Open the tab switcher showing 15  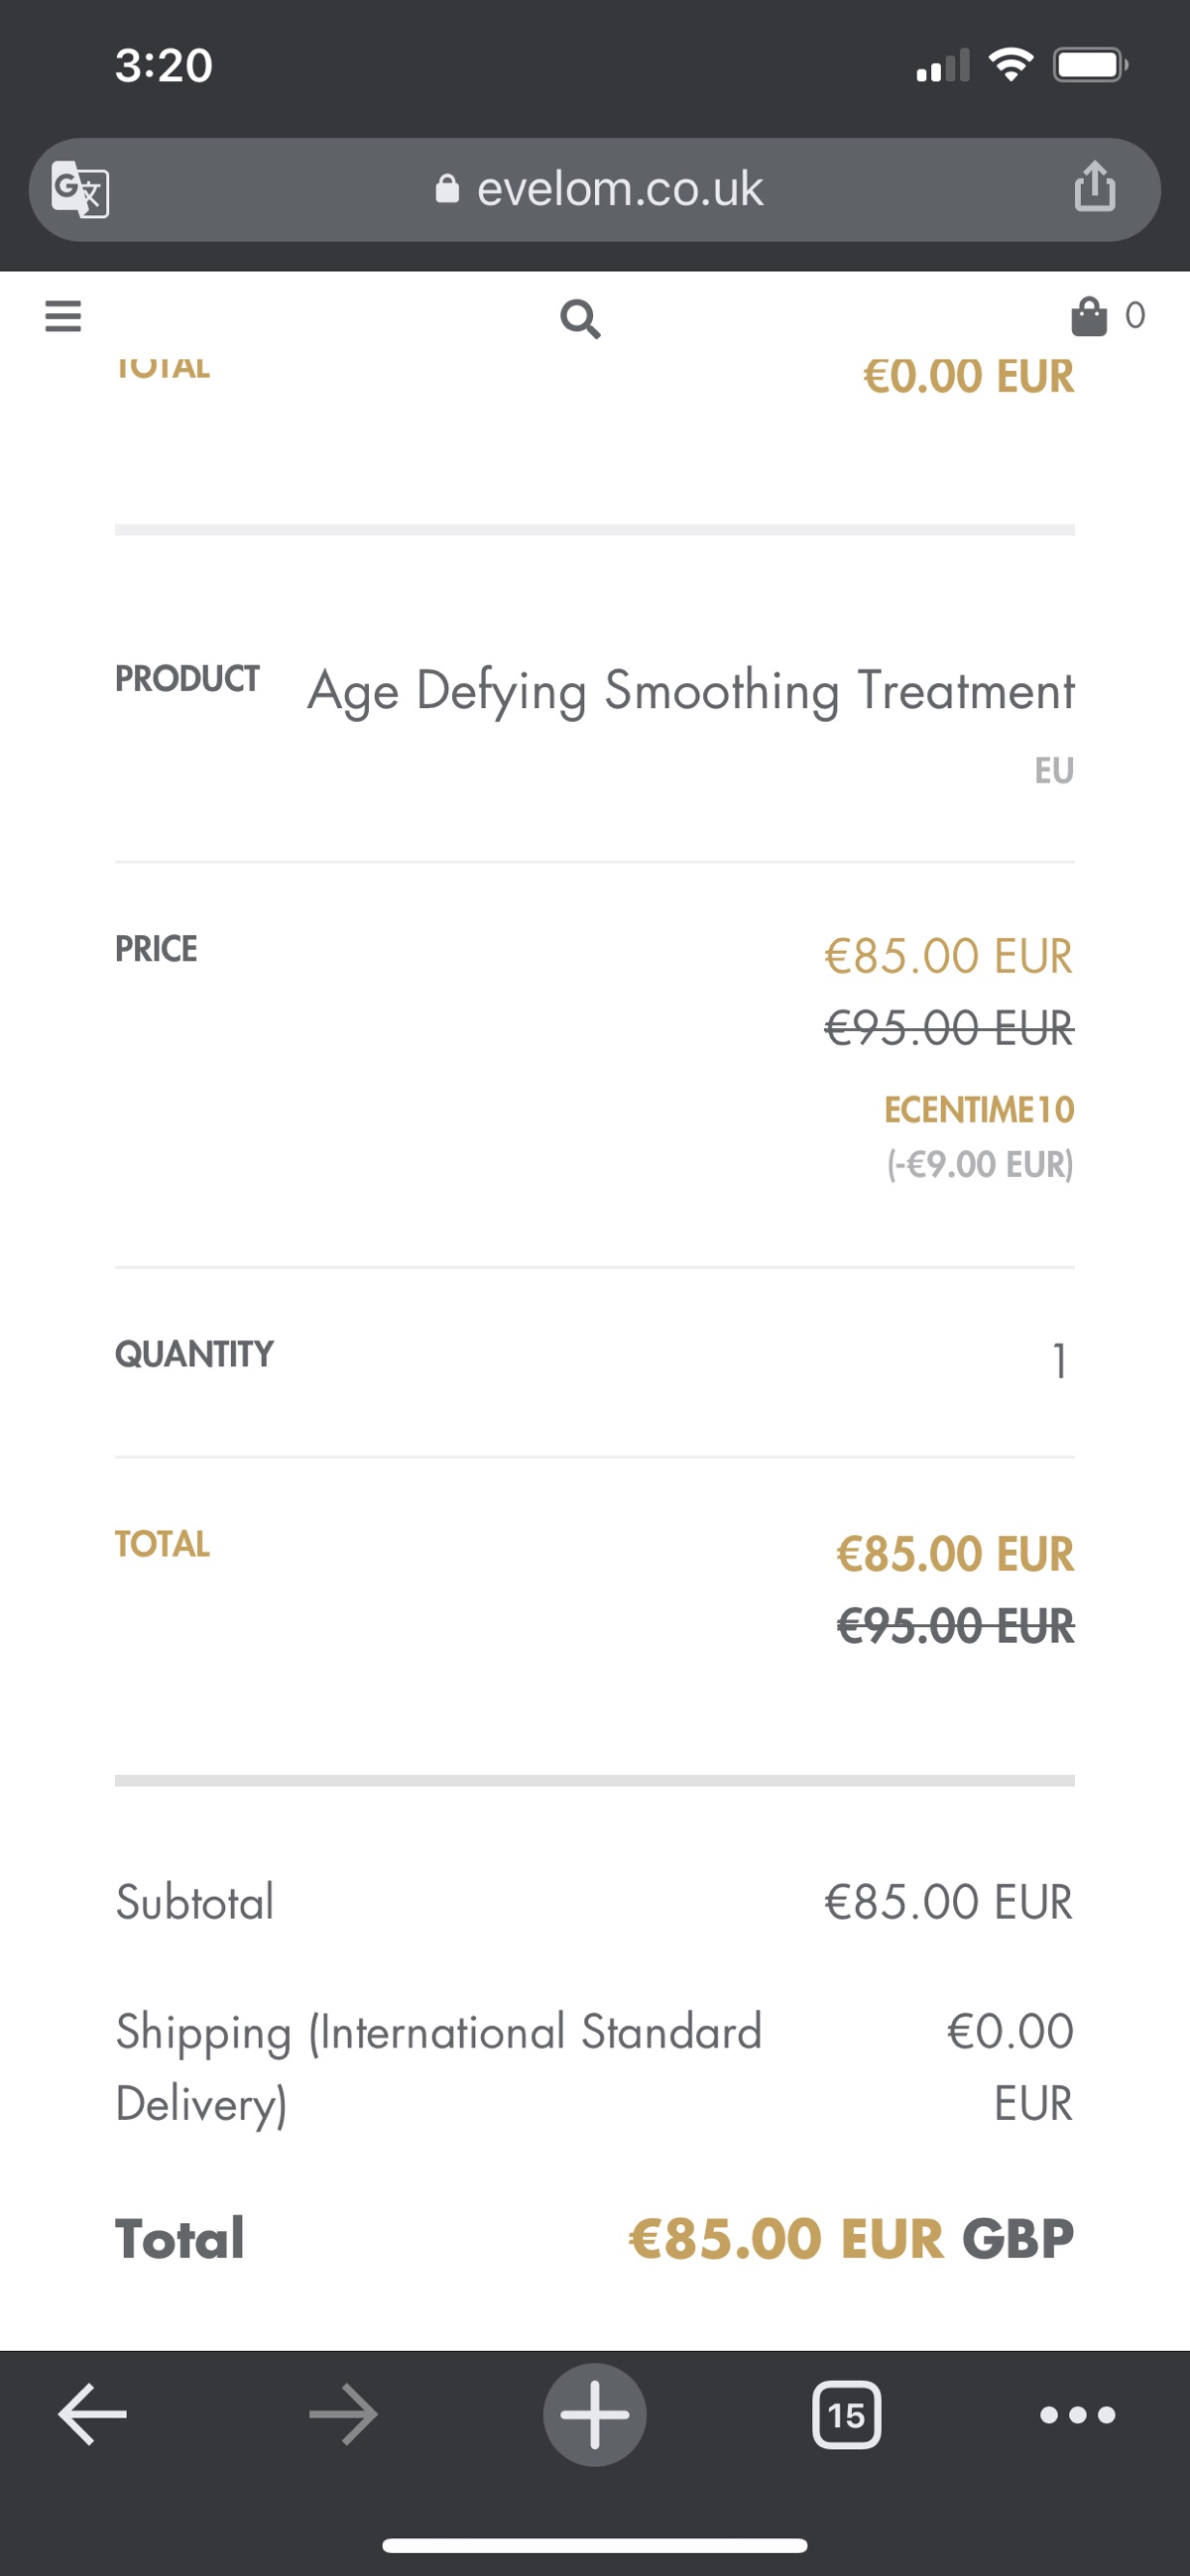tap(846, 2415)
